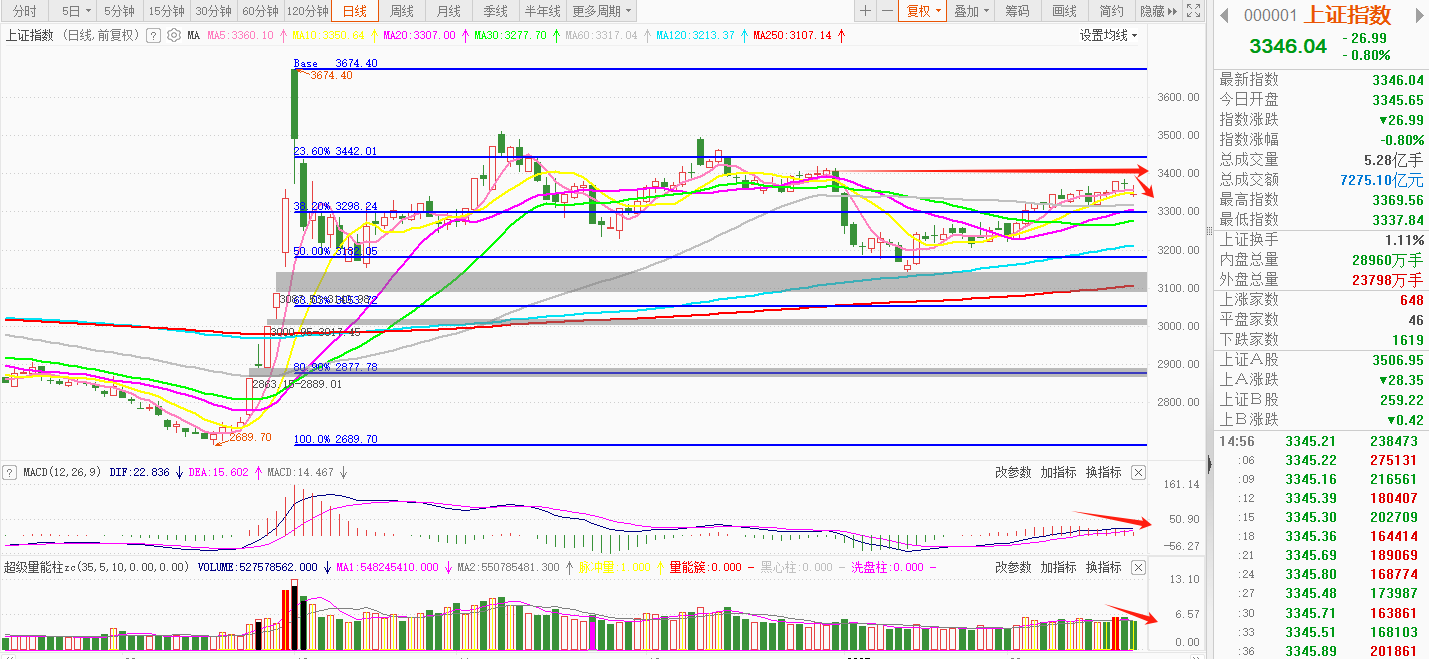Expand chart with the full-screen icon
Image resolution: width=1429 pixels, height=659 pixels.
click(1192, 11)
